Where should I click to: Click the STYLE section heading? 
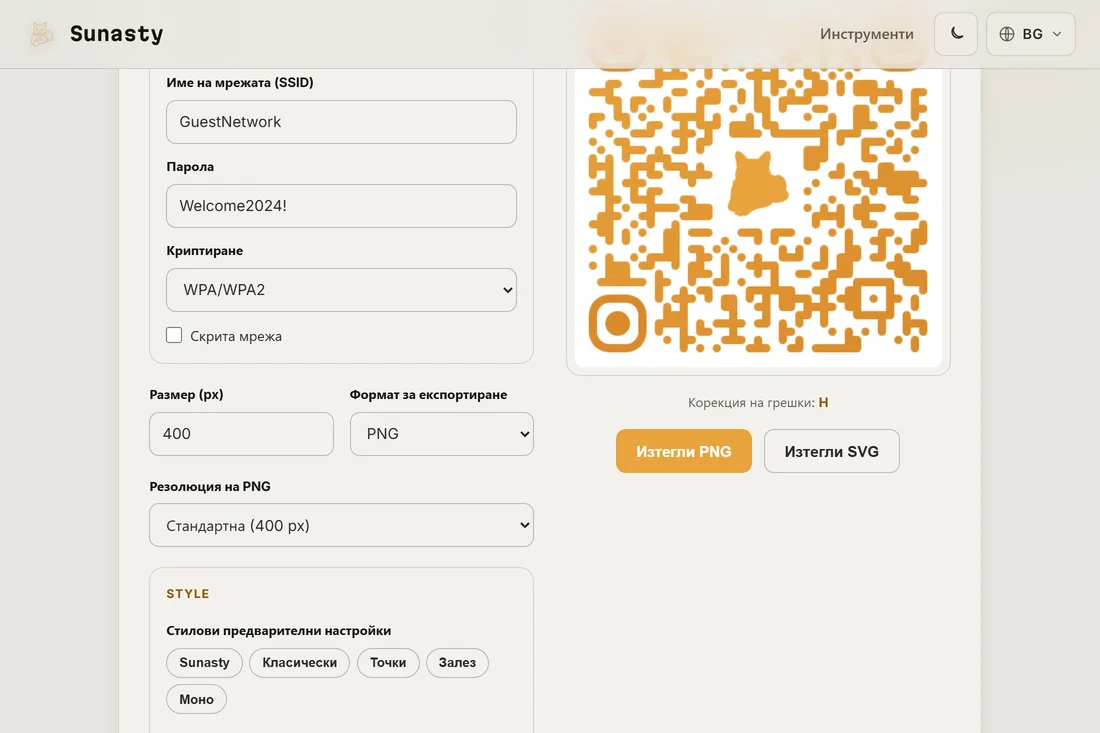click(187, 594)
